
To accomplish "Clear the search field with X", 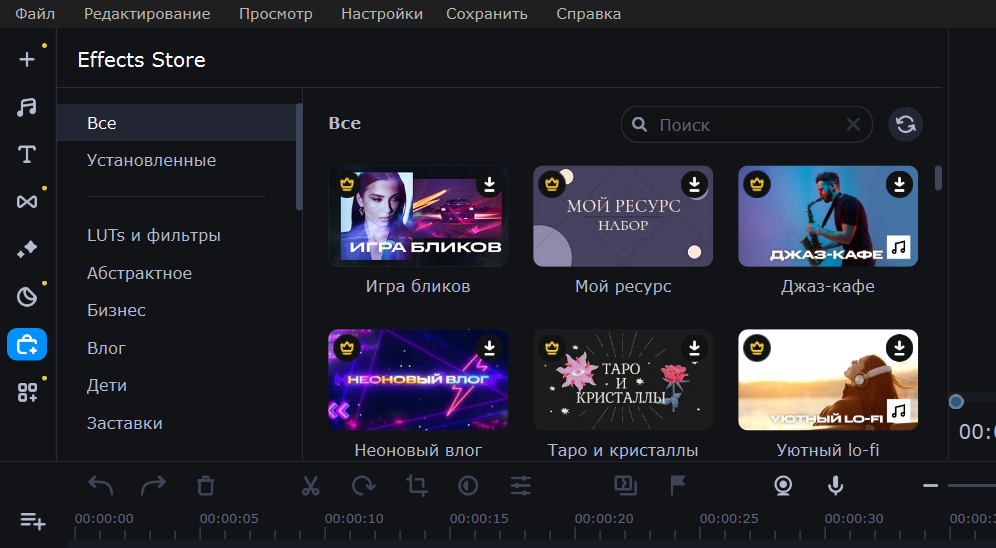I will pos(853,125).
